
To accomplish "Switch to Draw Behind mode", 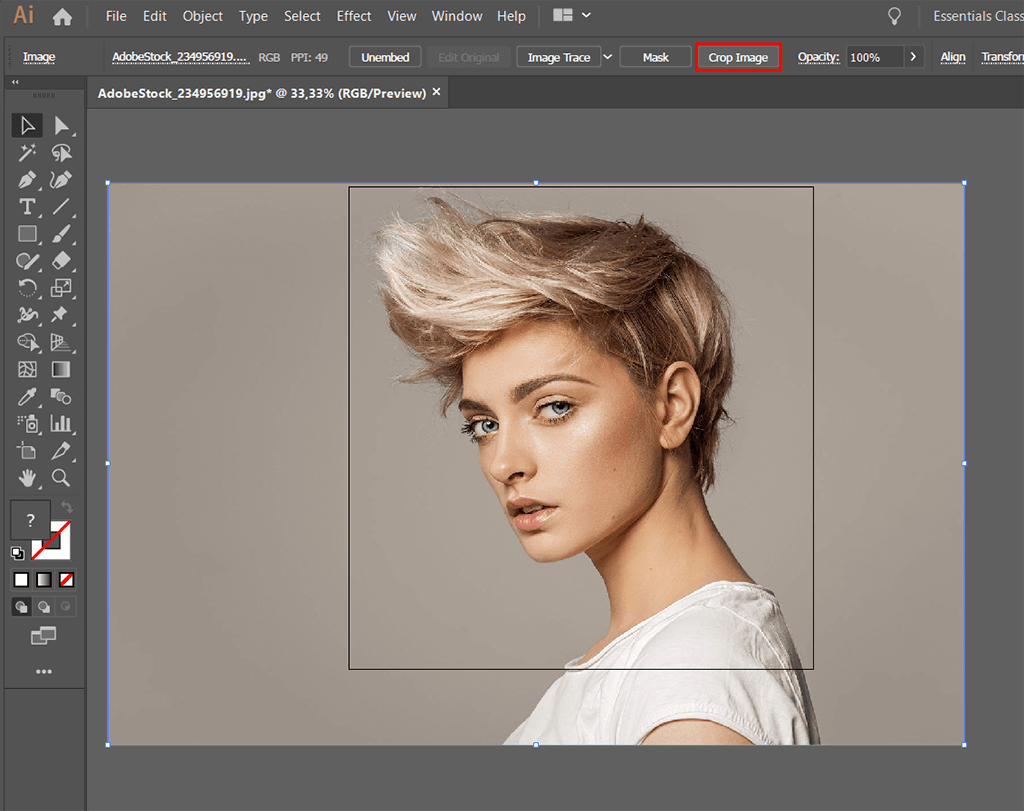I will pos(44,606).
